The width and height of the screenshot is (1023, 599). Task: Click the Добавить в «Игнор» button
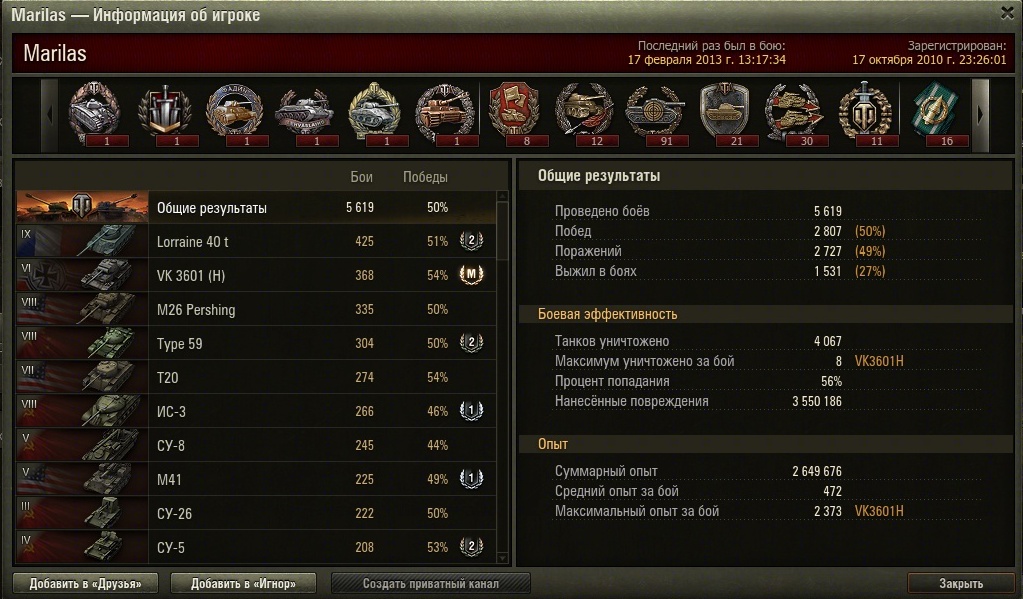(243, 583)
